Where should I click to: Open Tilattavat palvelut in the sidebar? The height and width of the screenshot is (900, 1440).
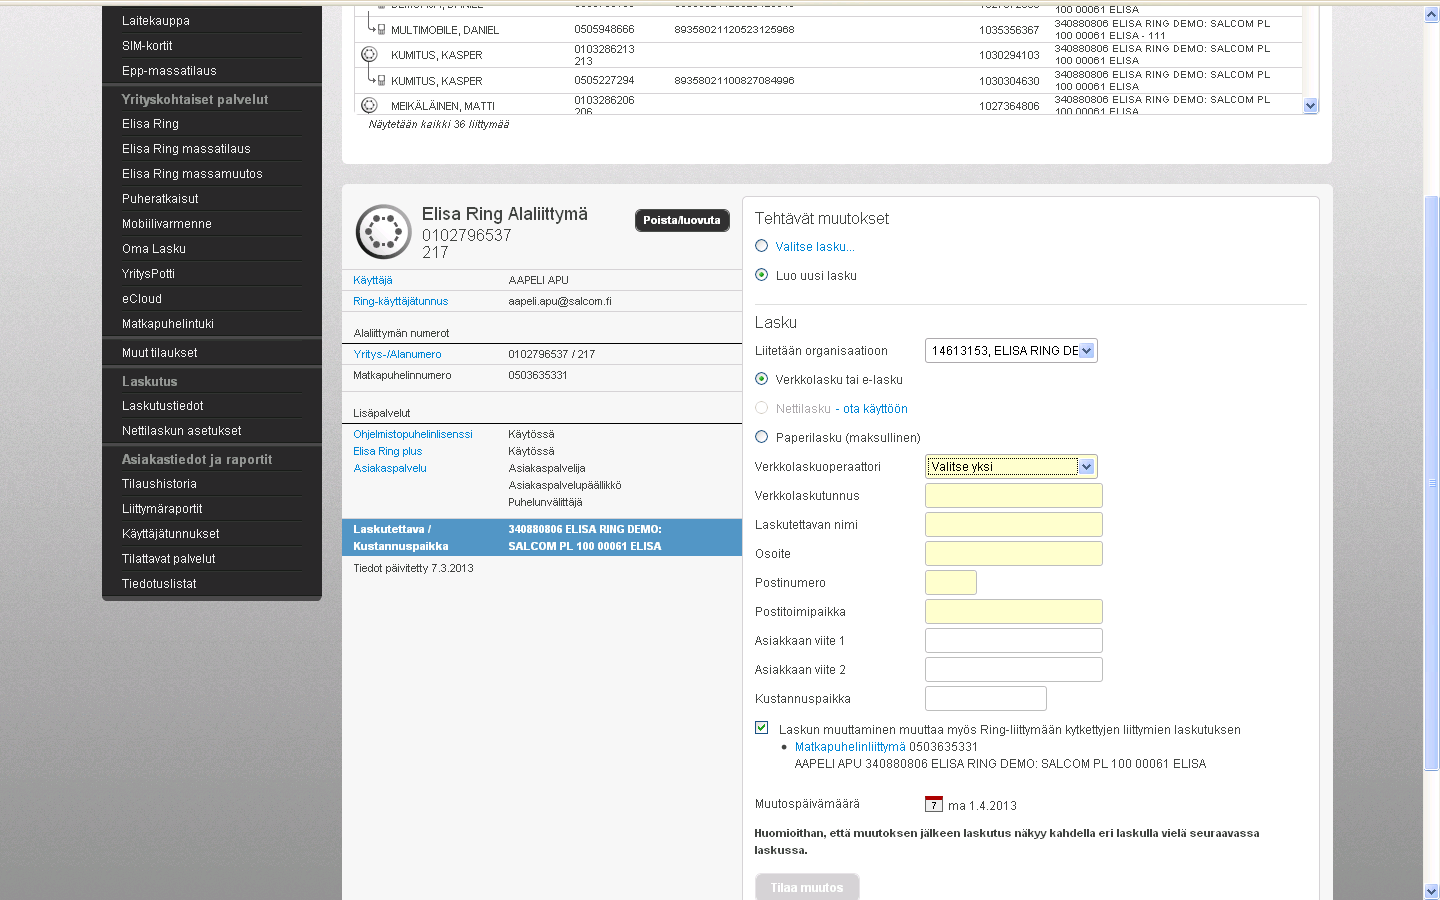pyautogui.click(x=169, y=559)
